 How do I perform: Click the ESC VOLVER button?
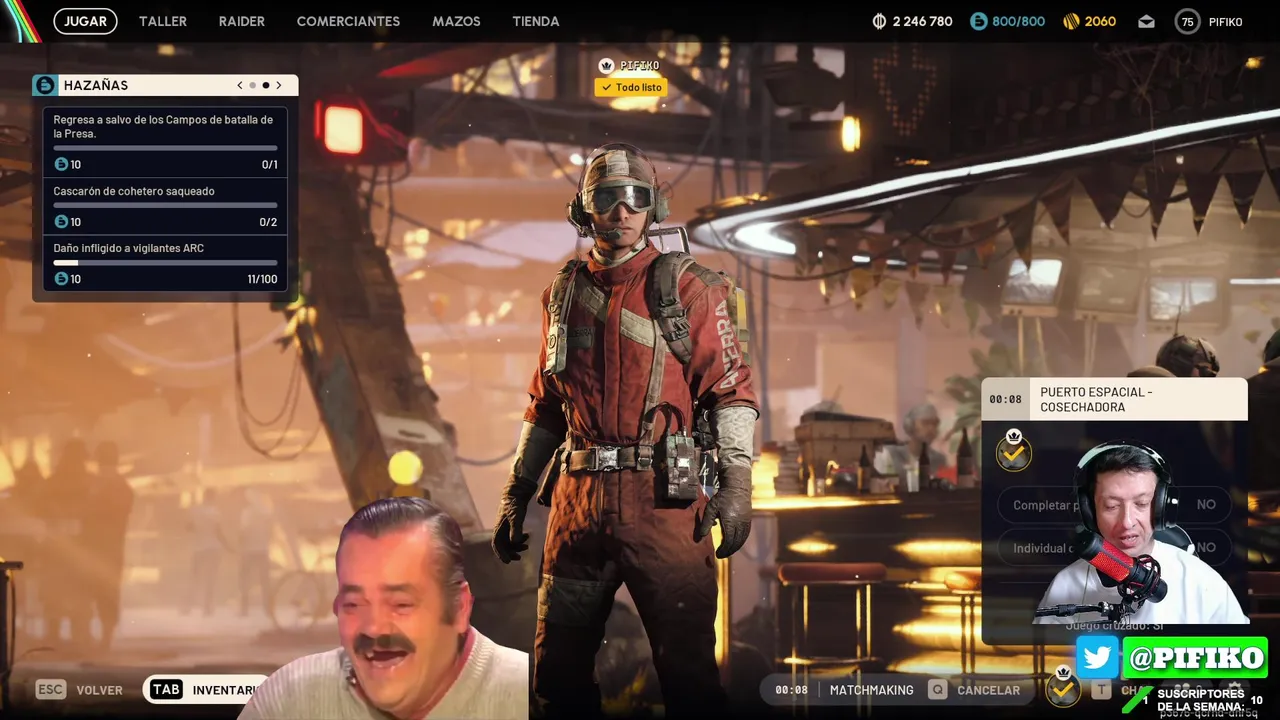click(x=79, y=690)
